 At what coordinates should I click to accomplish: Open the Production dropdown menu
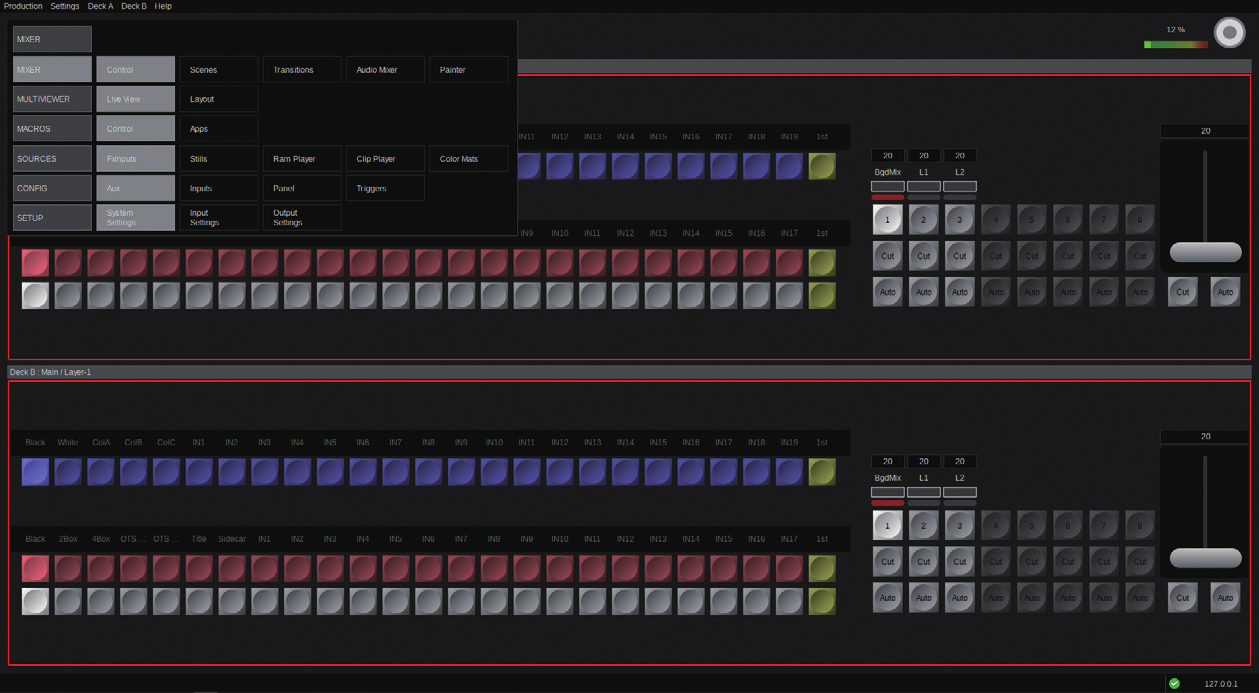click(22, 6)
